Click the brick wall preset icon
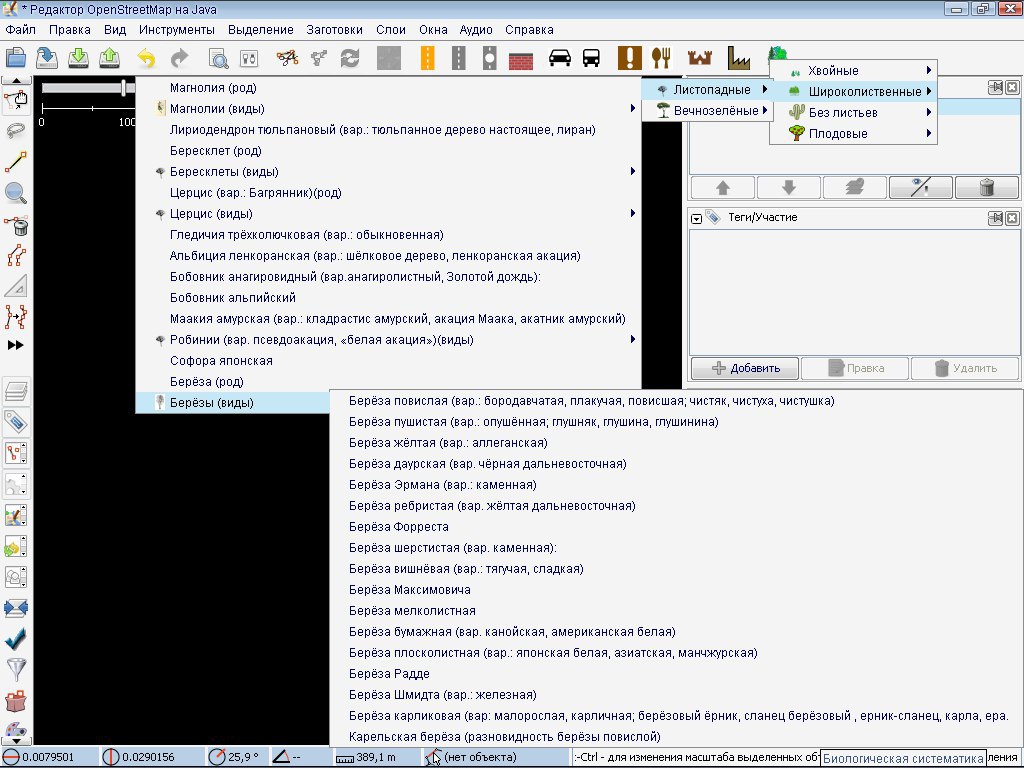Screen dimensions: 1024x768 tap(521, 58)
